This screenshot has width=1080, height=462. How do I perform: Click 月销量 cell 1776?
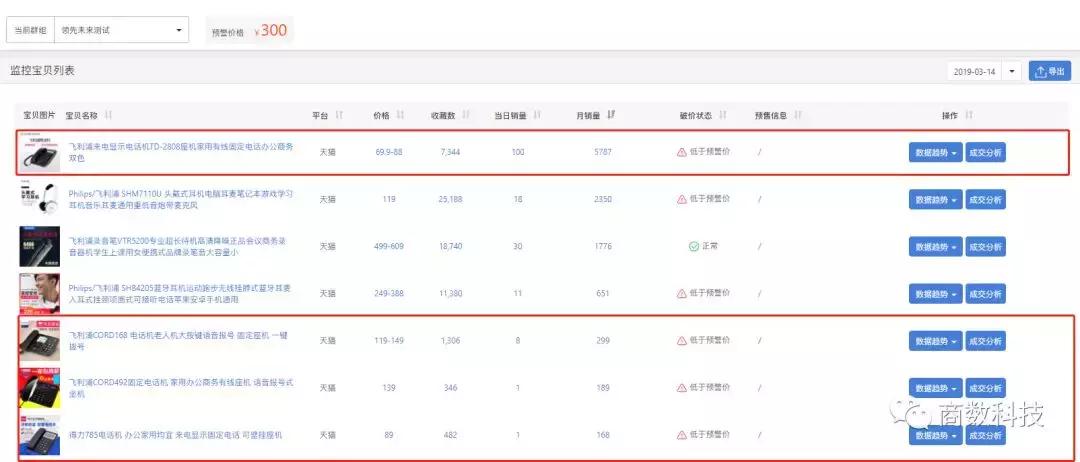click(603, 246)
